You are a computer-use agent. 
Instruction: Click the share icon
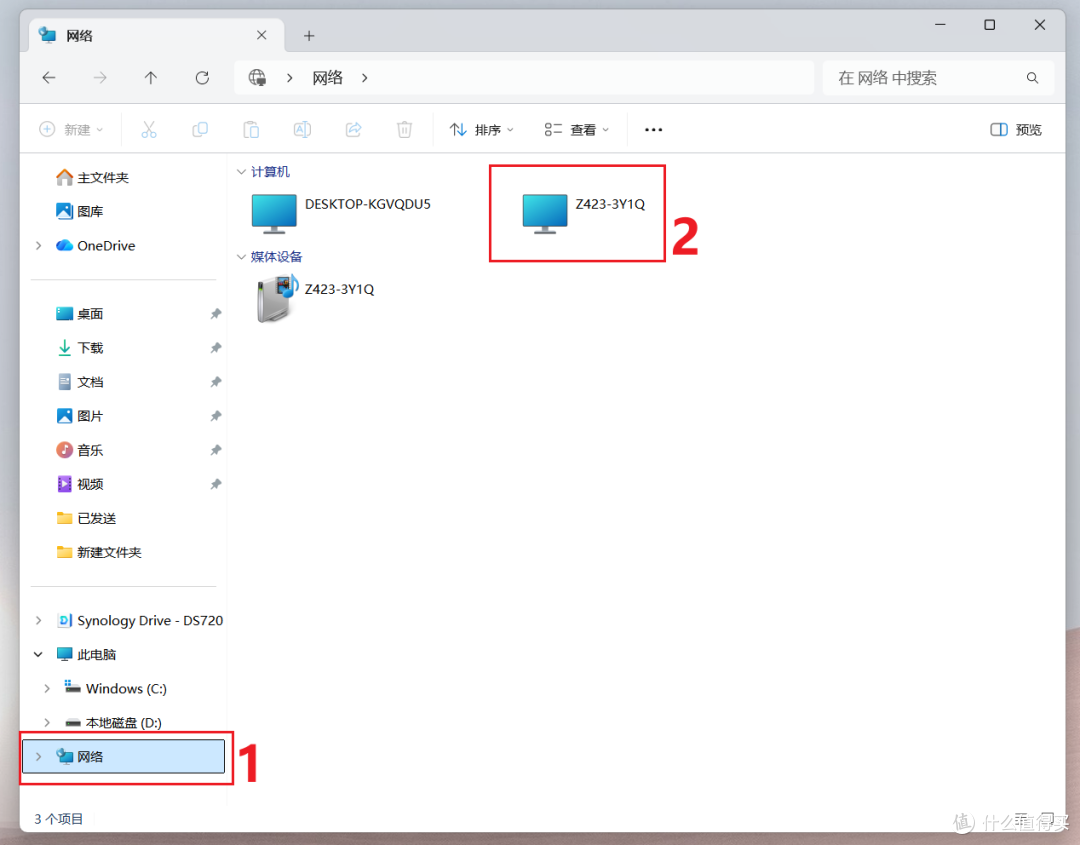tap(353, 129)
